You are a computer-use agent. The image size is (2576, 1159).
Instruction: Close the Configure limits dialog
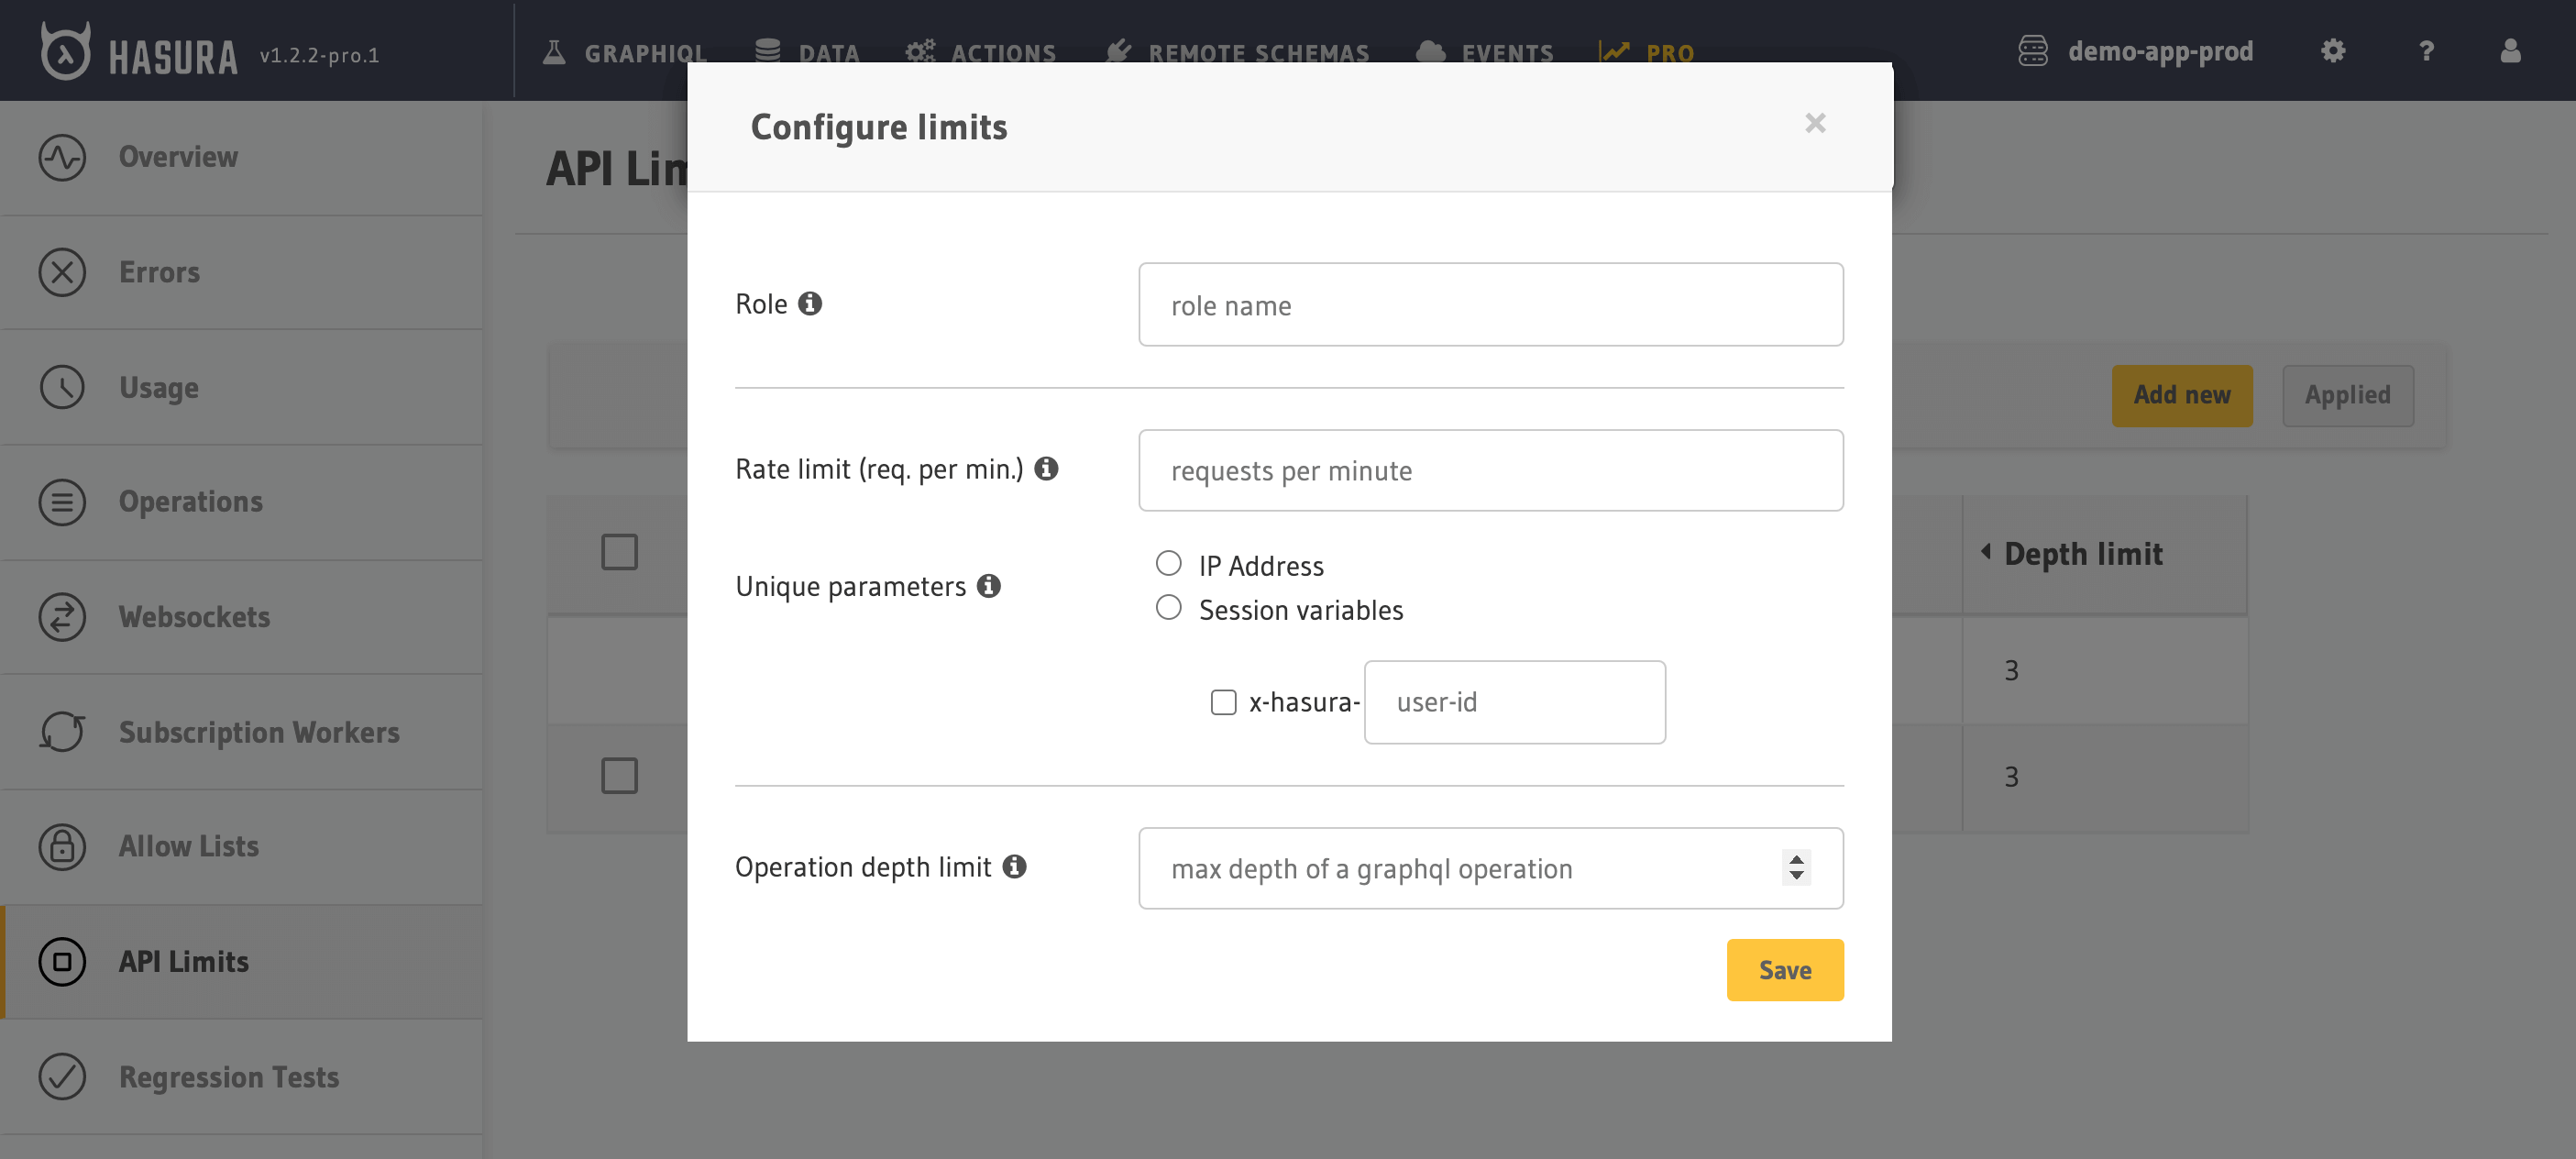(1815, 123)
